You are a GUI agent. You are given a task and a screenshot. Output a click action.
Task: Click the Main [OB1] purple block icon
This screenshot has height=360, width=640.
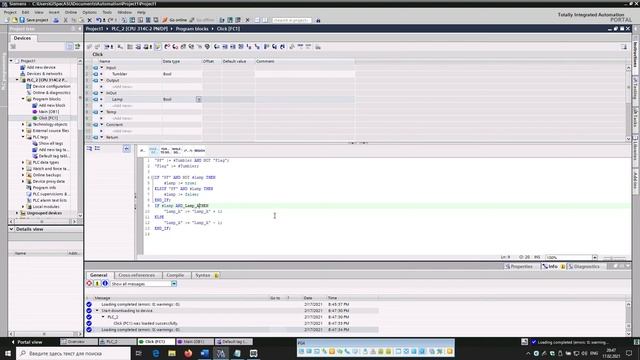(35, 111)
